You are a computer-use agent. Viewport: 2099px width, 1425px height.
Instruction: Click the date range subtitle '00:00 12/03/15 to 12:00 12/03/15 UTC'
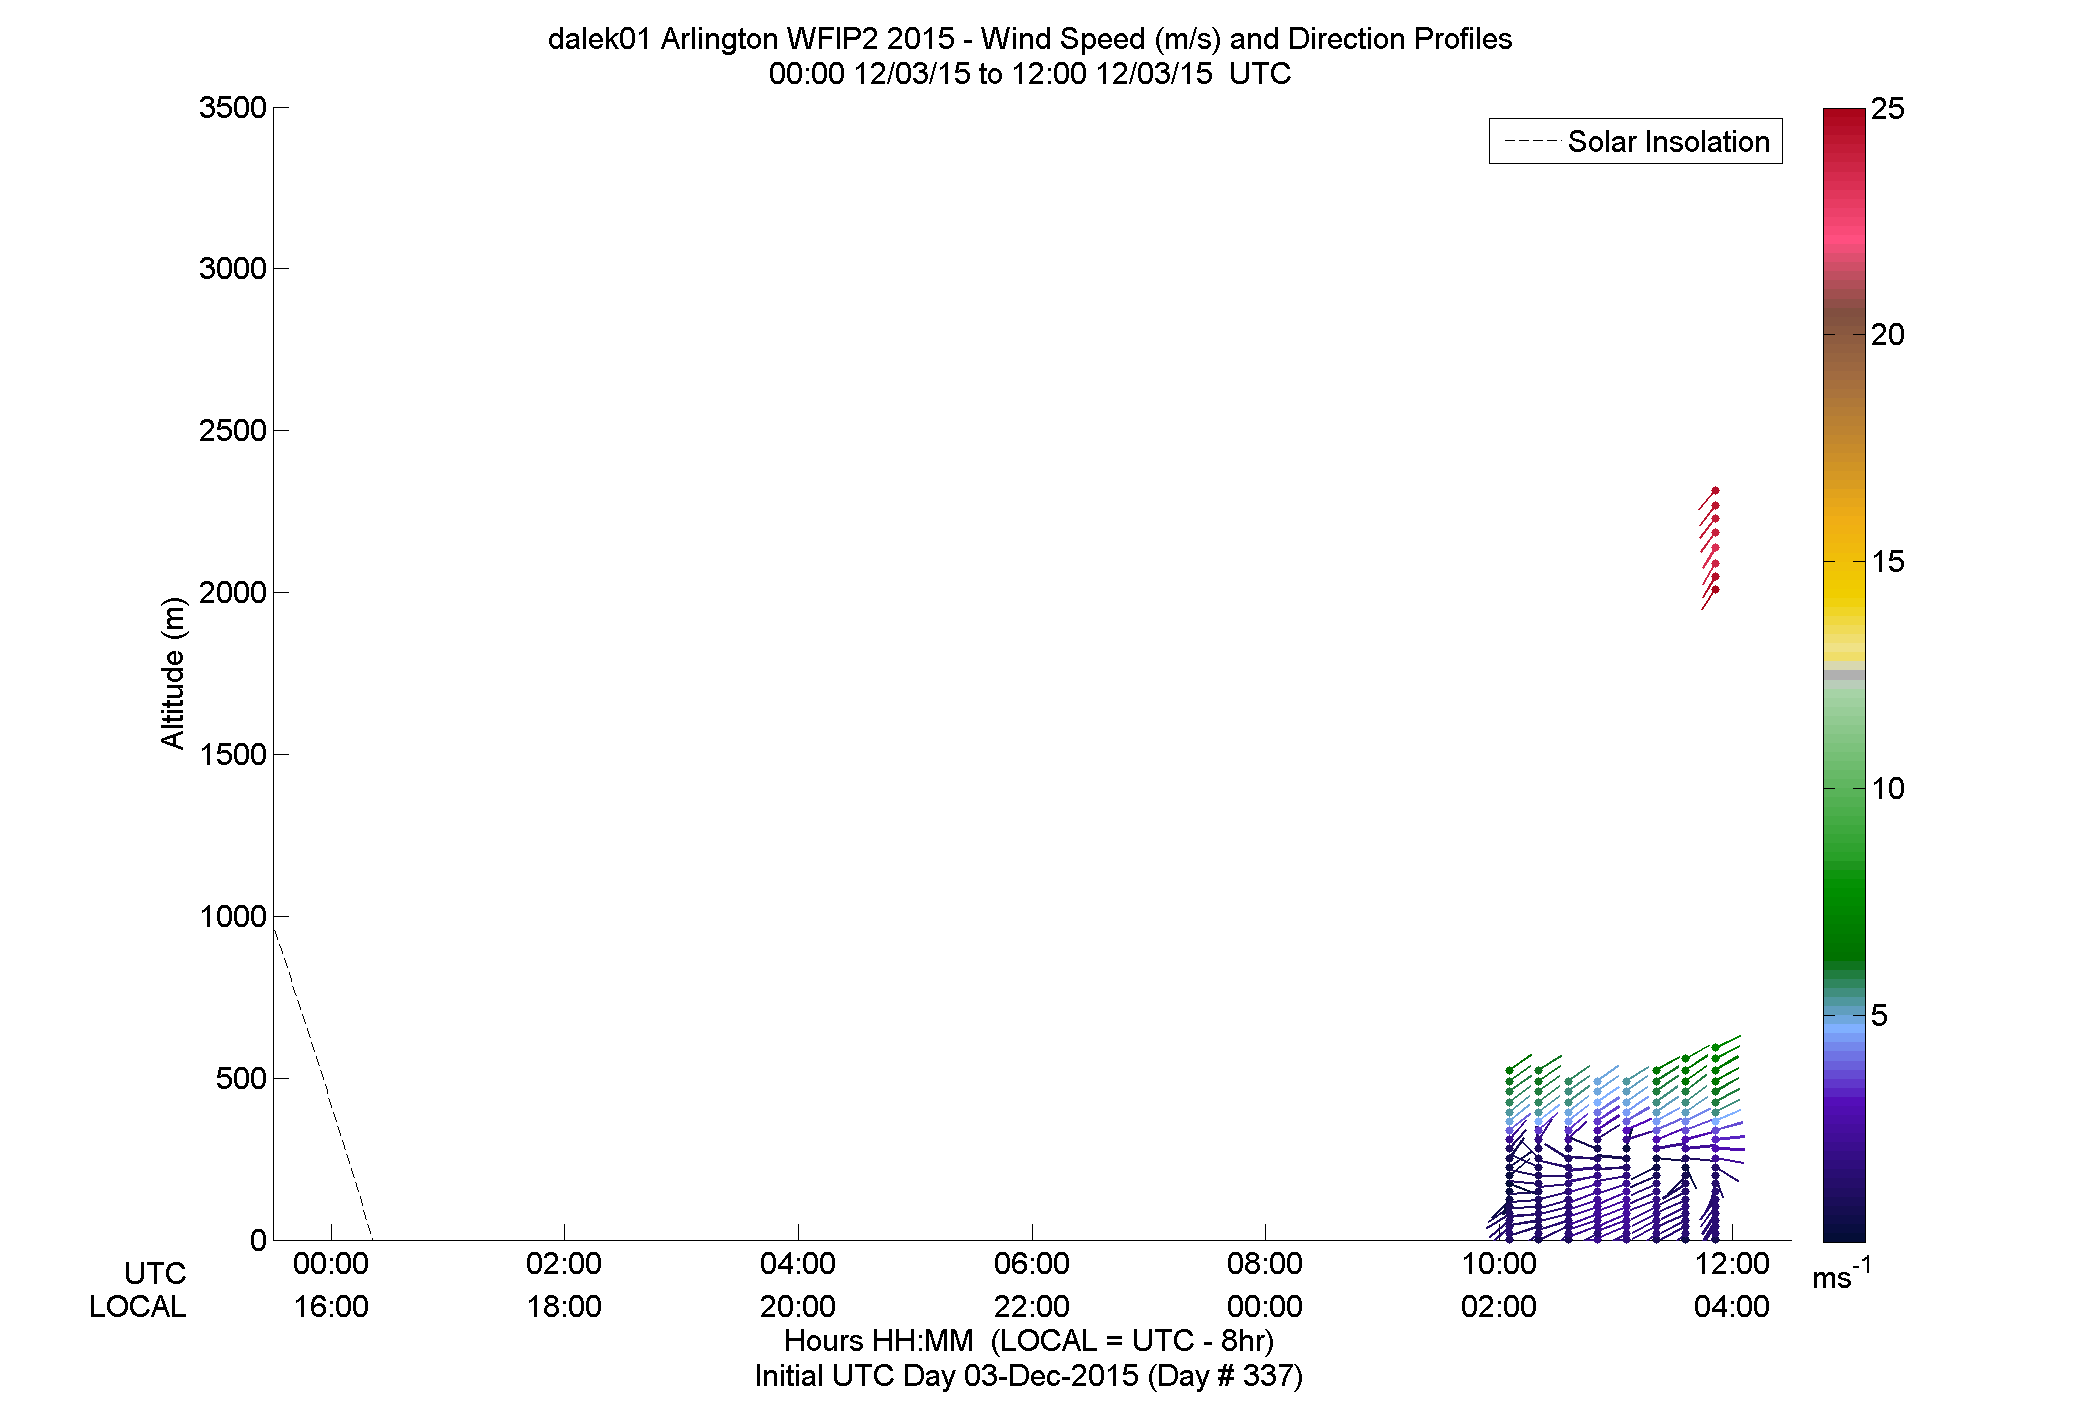1029,74
